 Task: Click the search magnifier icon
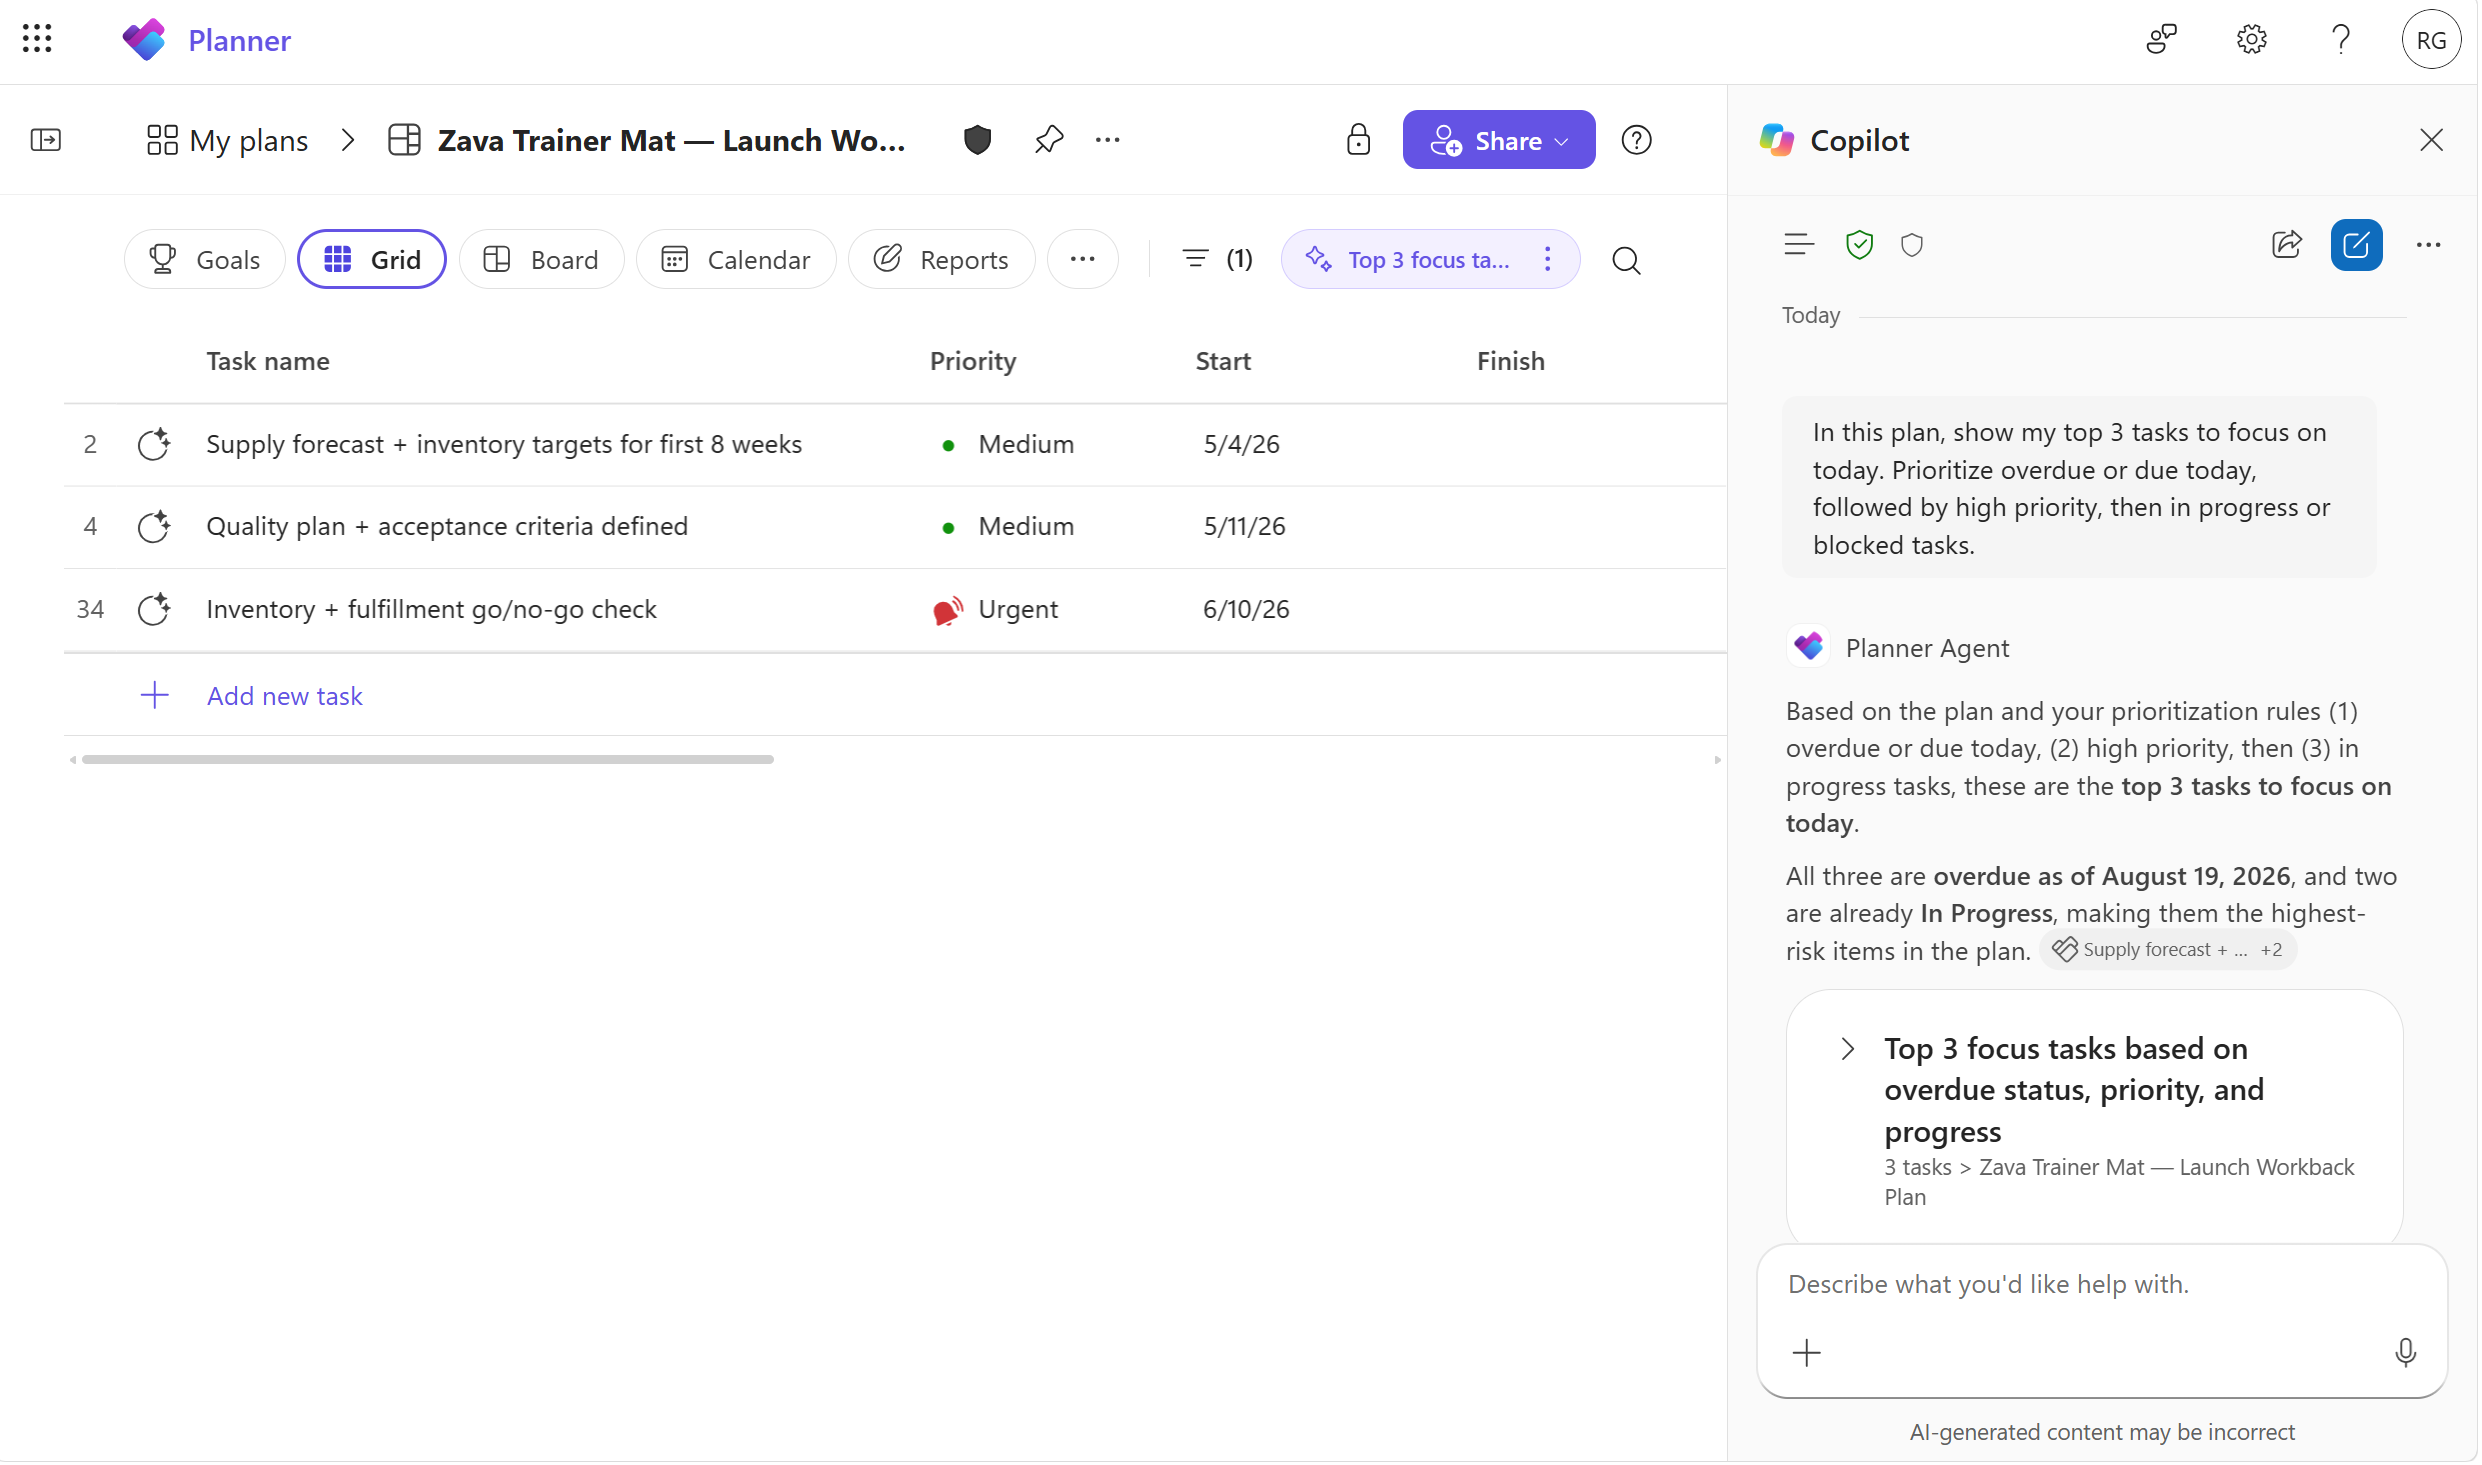pos(1626,261)
